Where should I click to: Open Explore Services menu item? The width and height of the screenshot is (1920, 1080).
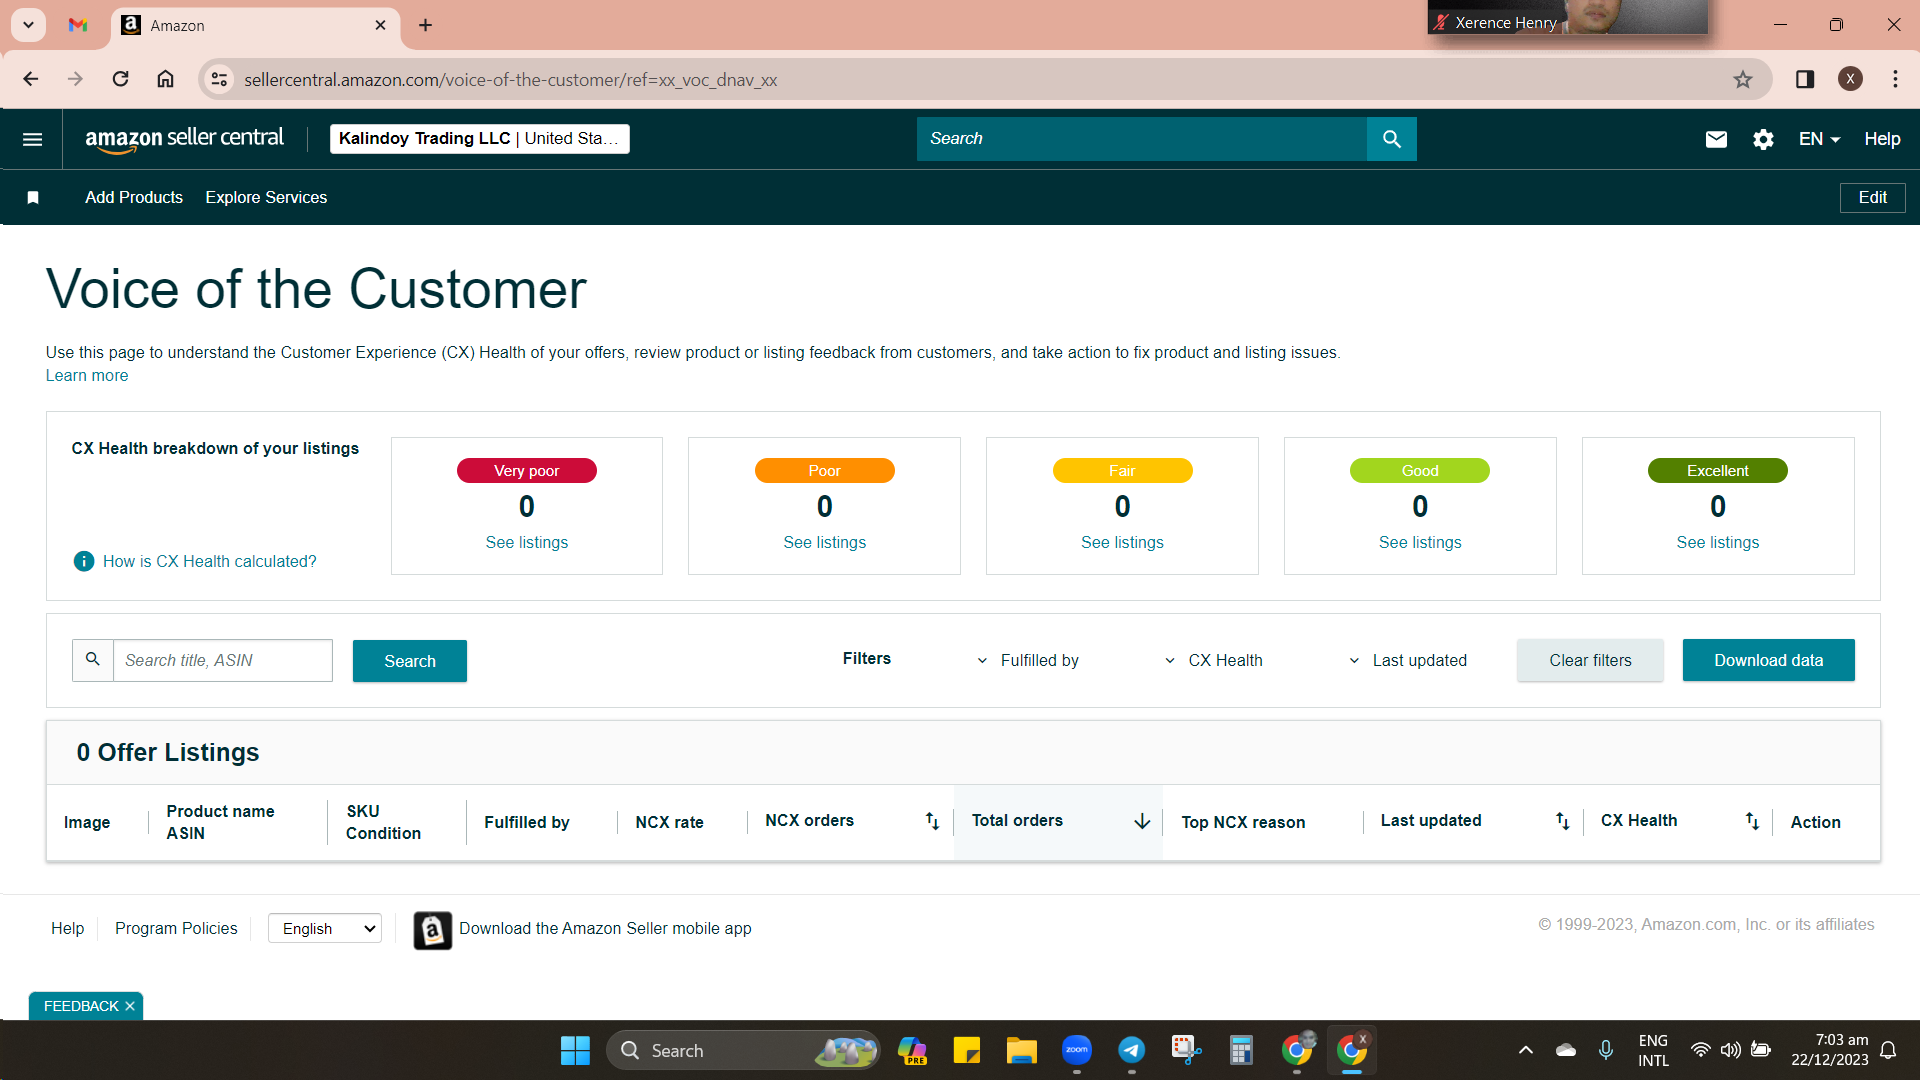pyautogui.click(x=266, y=198)
